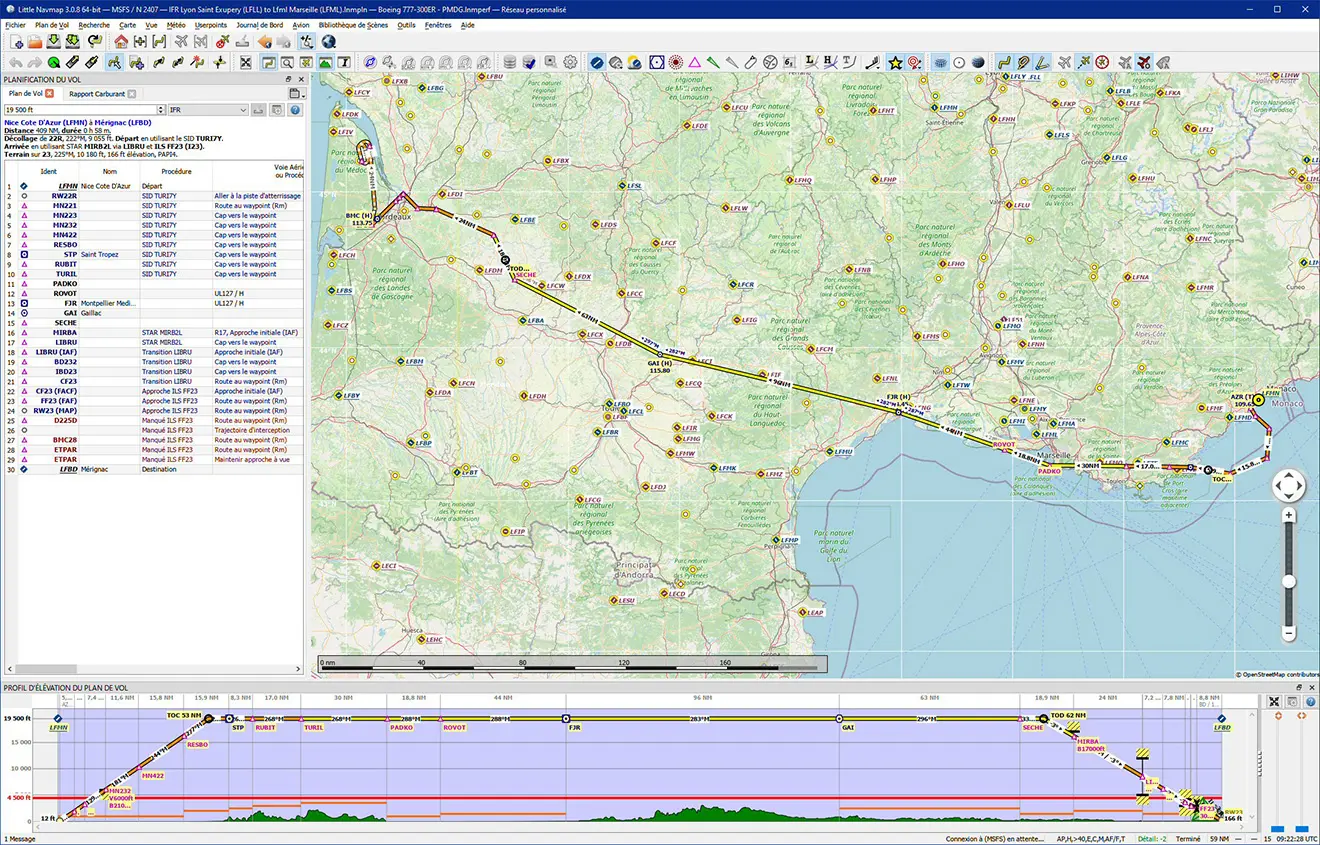Click the Ident column header
This screenshot has width=1320, height=845.
click(48, 171)
